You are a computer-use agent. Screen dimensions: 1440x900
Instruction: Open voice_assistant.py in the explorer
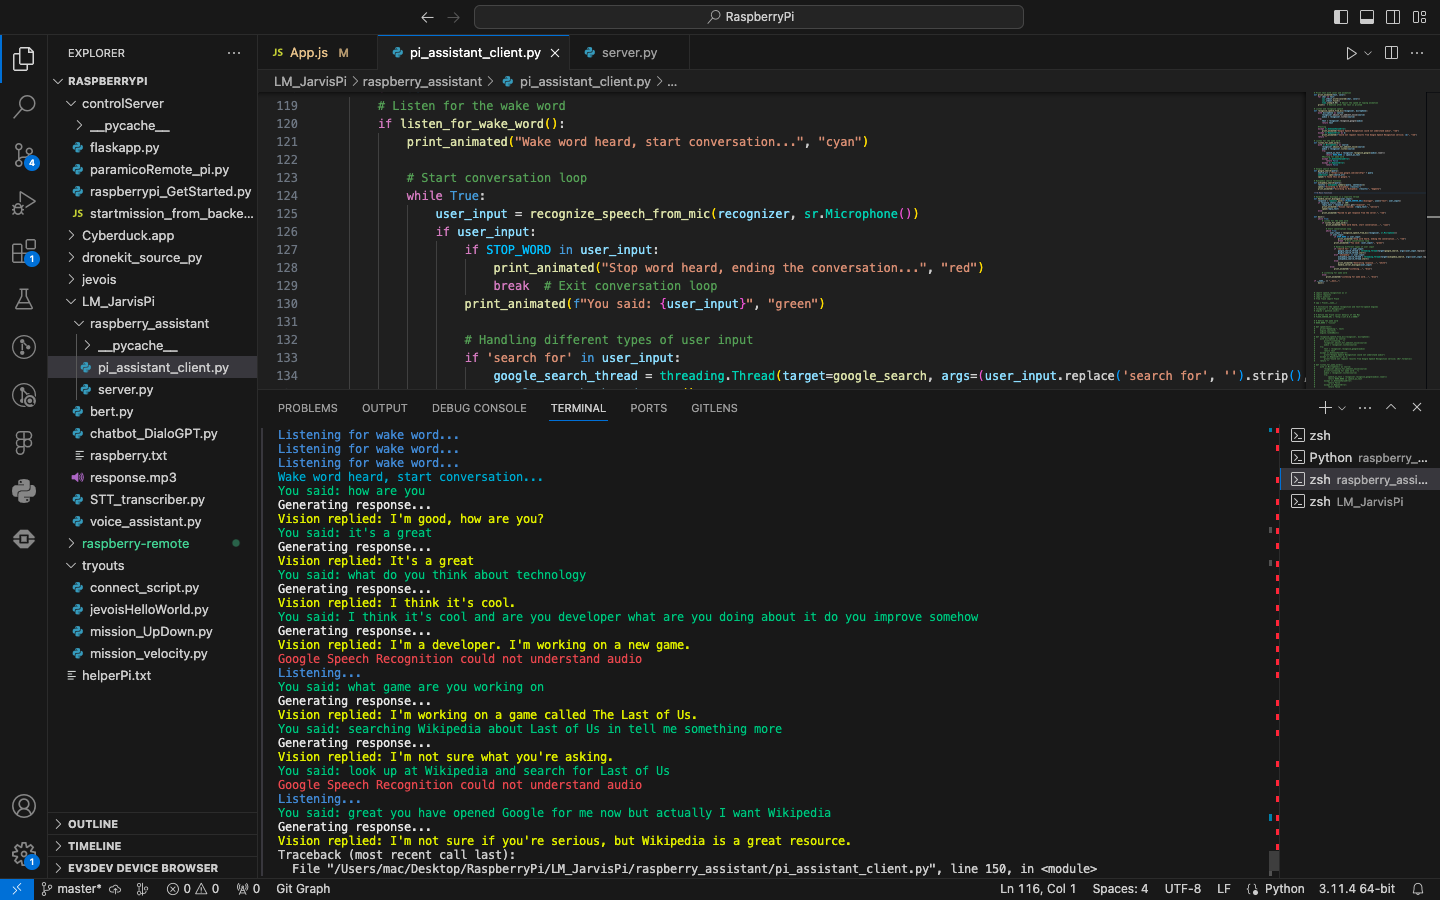(153, 521)
